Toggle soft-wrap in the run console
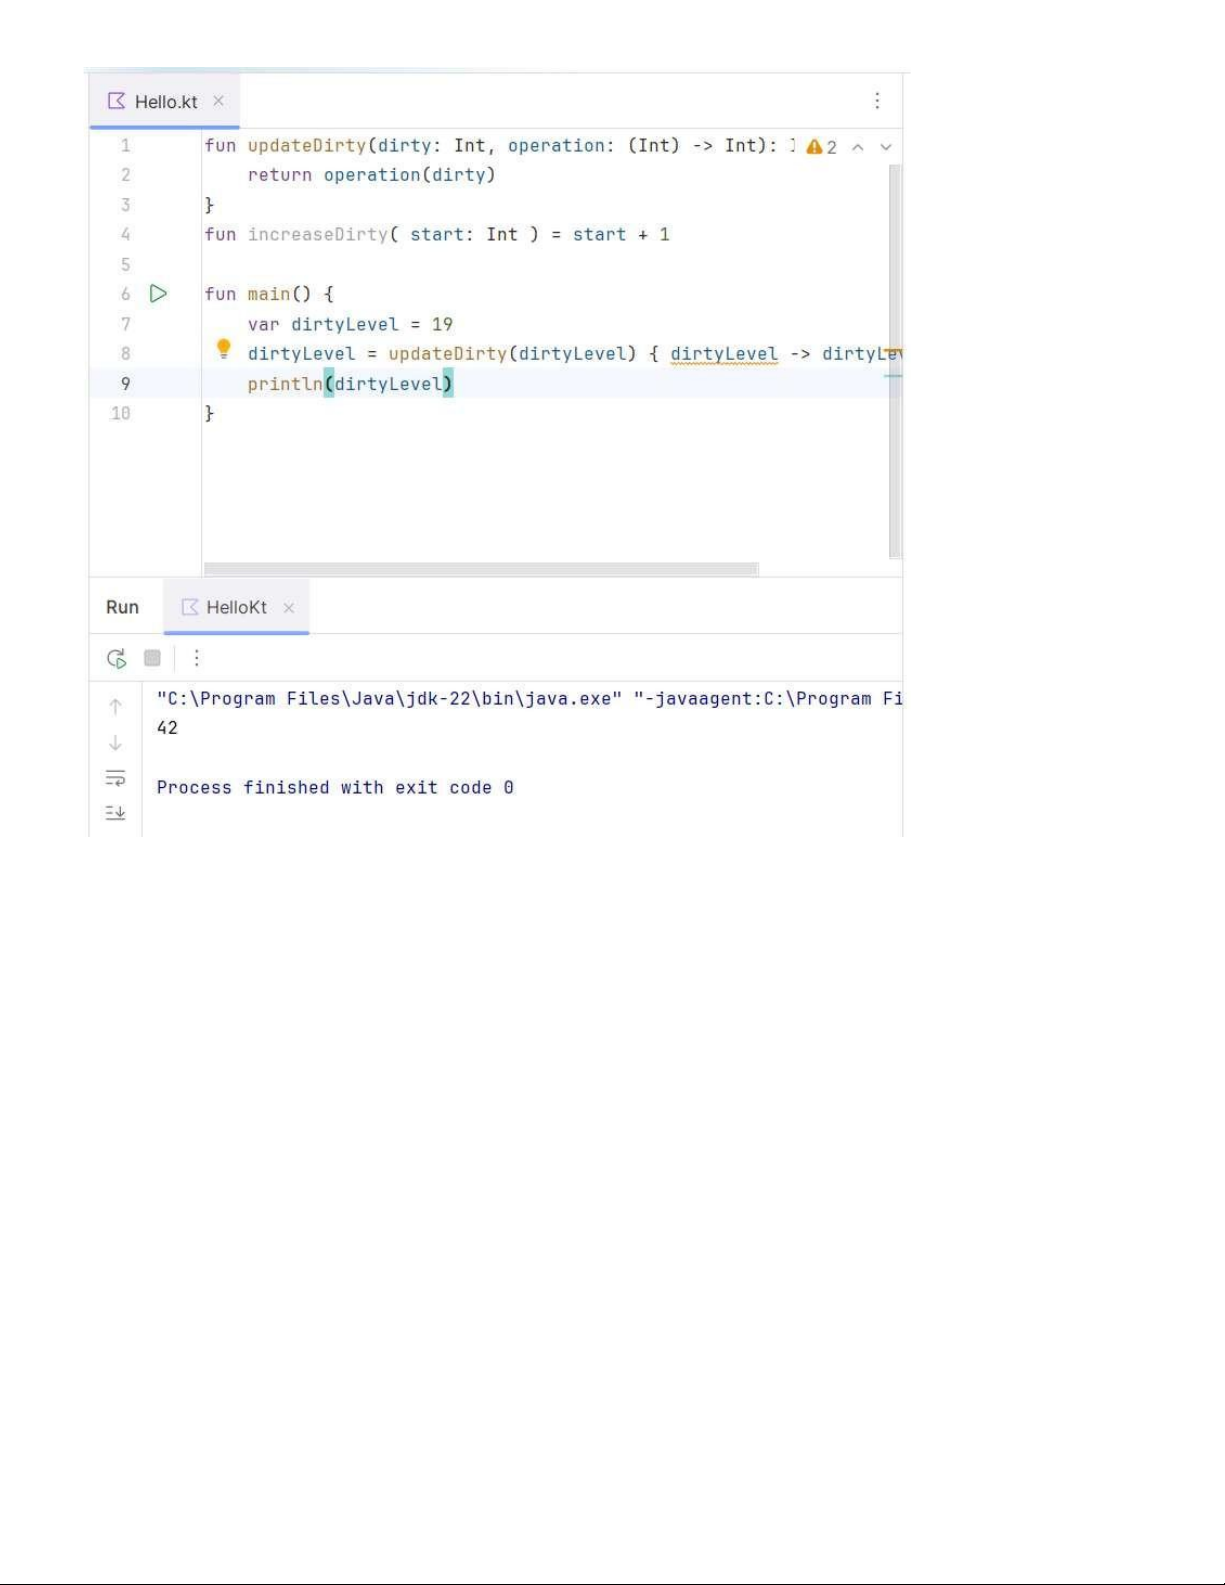Viewport: 1225px width, 1585px height. point(116,778)
